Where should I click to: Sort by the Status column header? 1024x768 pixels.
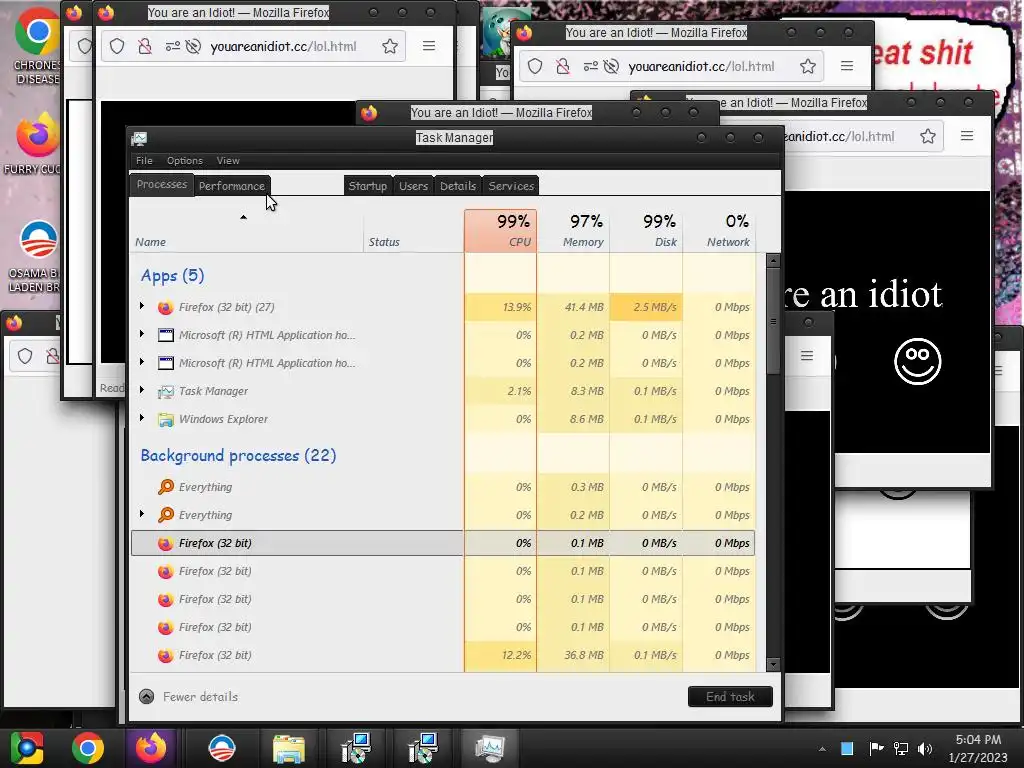pos(413,231)
